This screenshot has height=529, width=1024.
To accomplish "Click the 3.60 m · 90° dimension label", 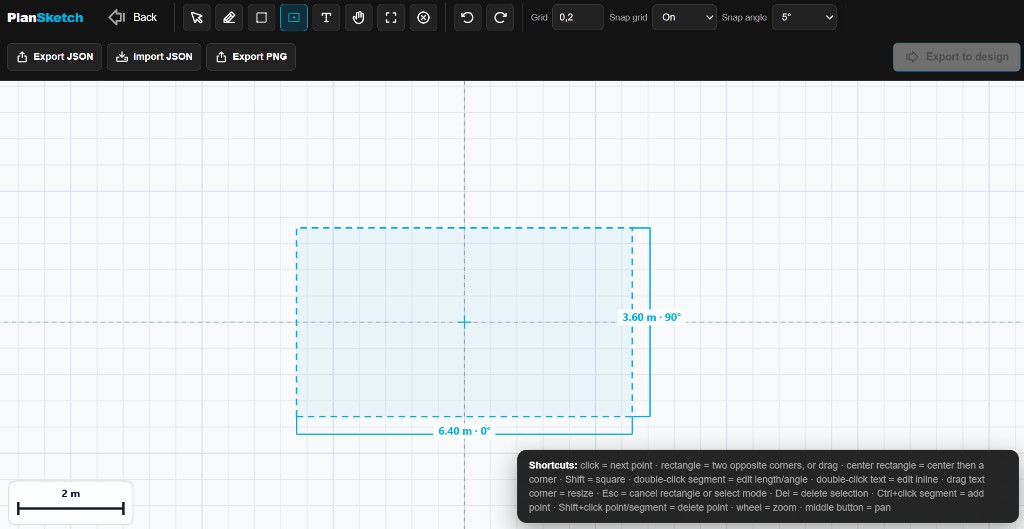I will [x=651, y=317].
